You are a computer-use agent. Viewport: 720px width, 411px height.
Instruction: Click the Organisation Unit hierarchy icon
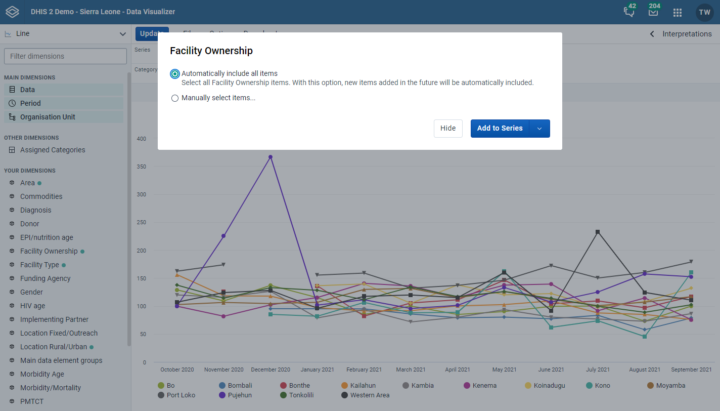(12, 117)
